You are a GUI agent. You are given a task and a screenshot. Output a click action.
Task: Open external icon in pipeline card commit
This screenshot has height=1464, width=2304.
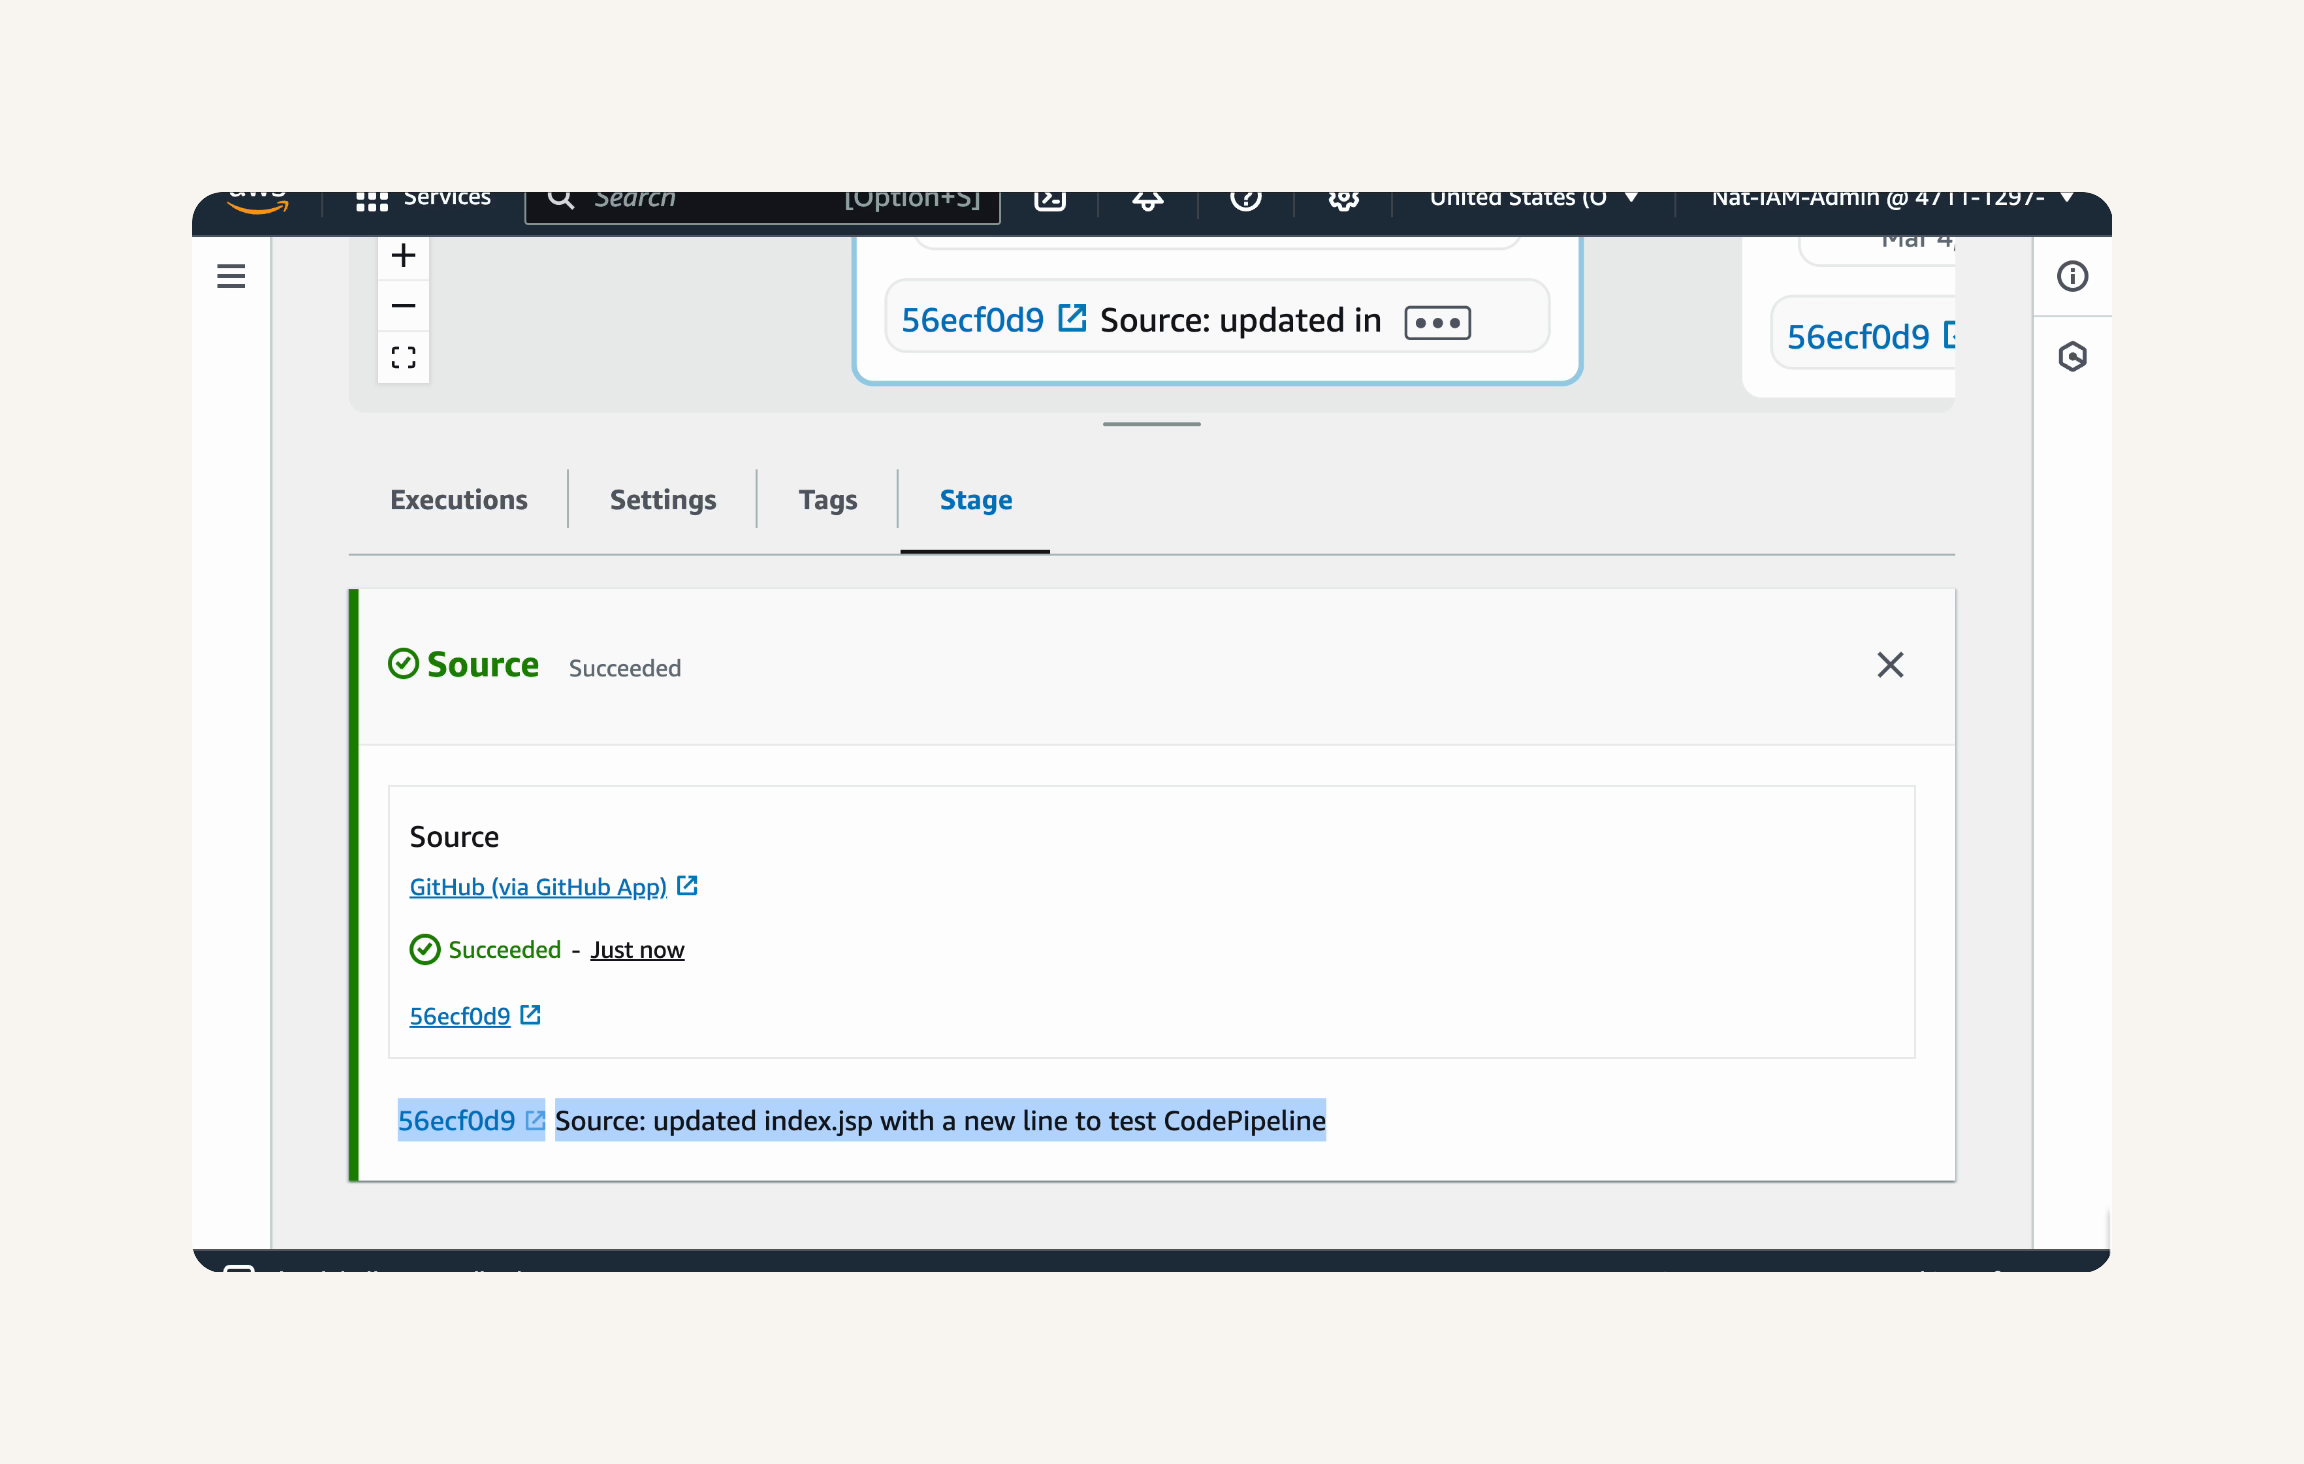point(1072,318)
